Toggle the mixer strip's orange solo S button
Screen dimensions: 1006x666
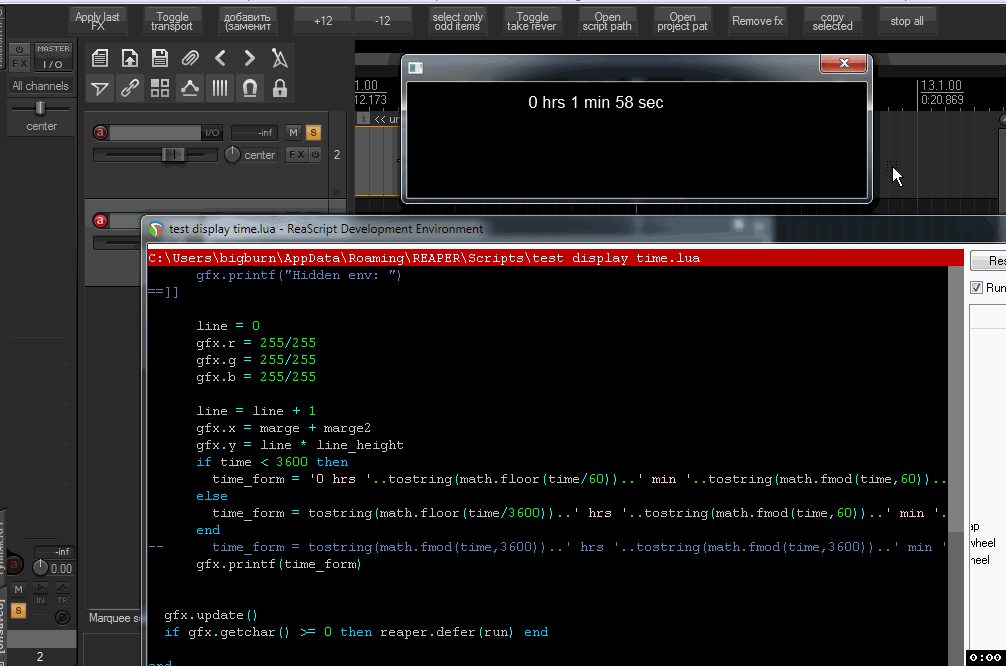18,611
